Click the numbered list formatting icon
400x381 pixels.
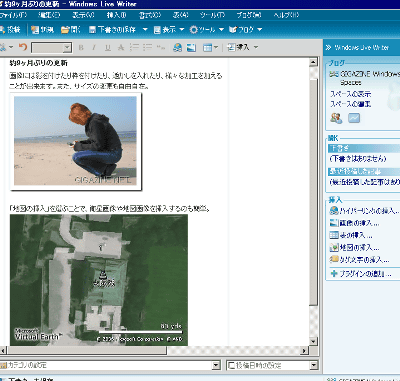(x=134, y=47)
